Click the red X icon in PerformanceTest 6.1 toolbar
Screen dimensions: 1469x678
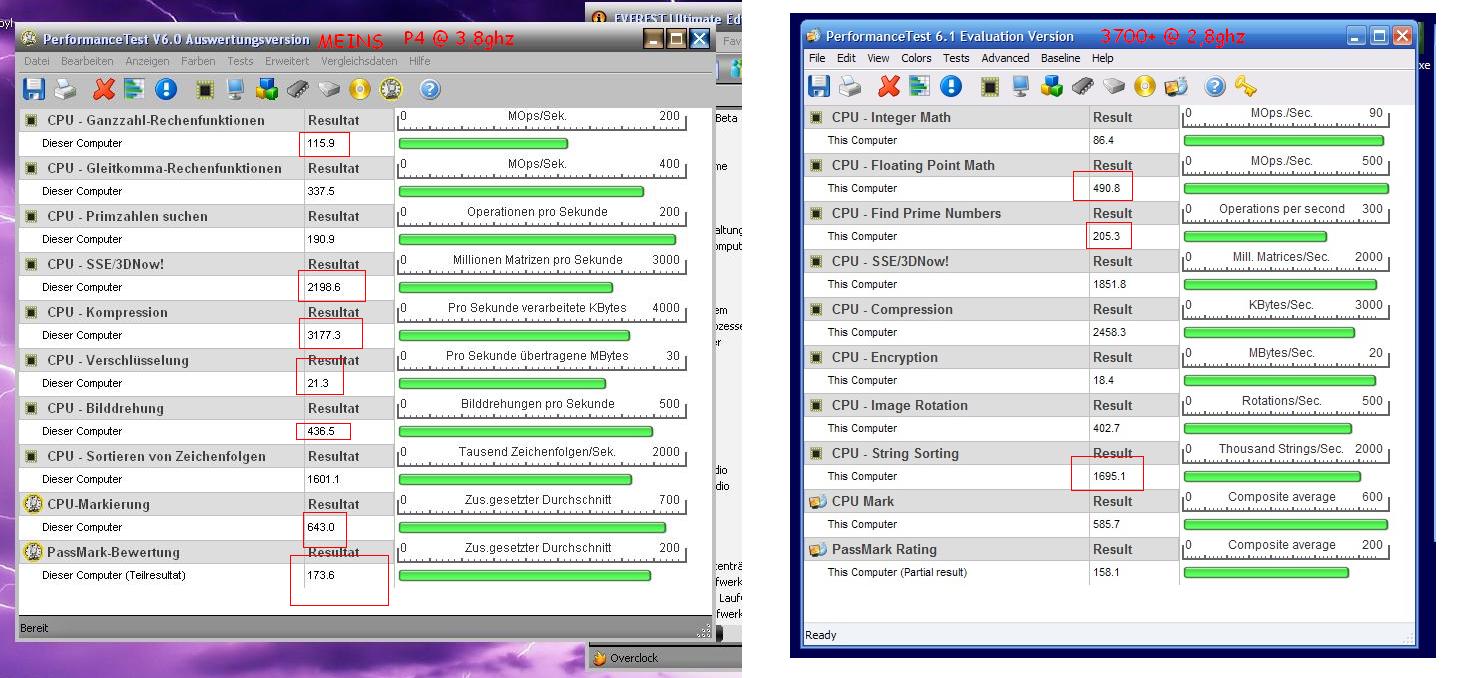pyautogui.click(x=889, y=86)
